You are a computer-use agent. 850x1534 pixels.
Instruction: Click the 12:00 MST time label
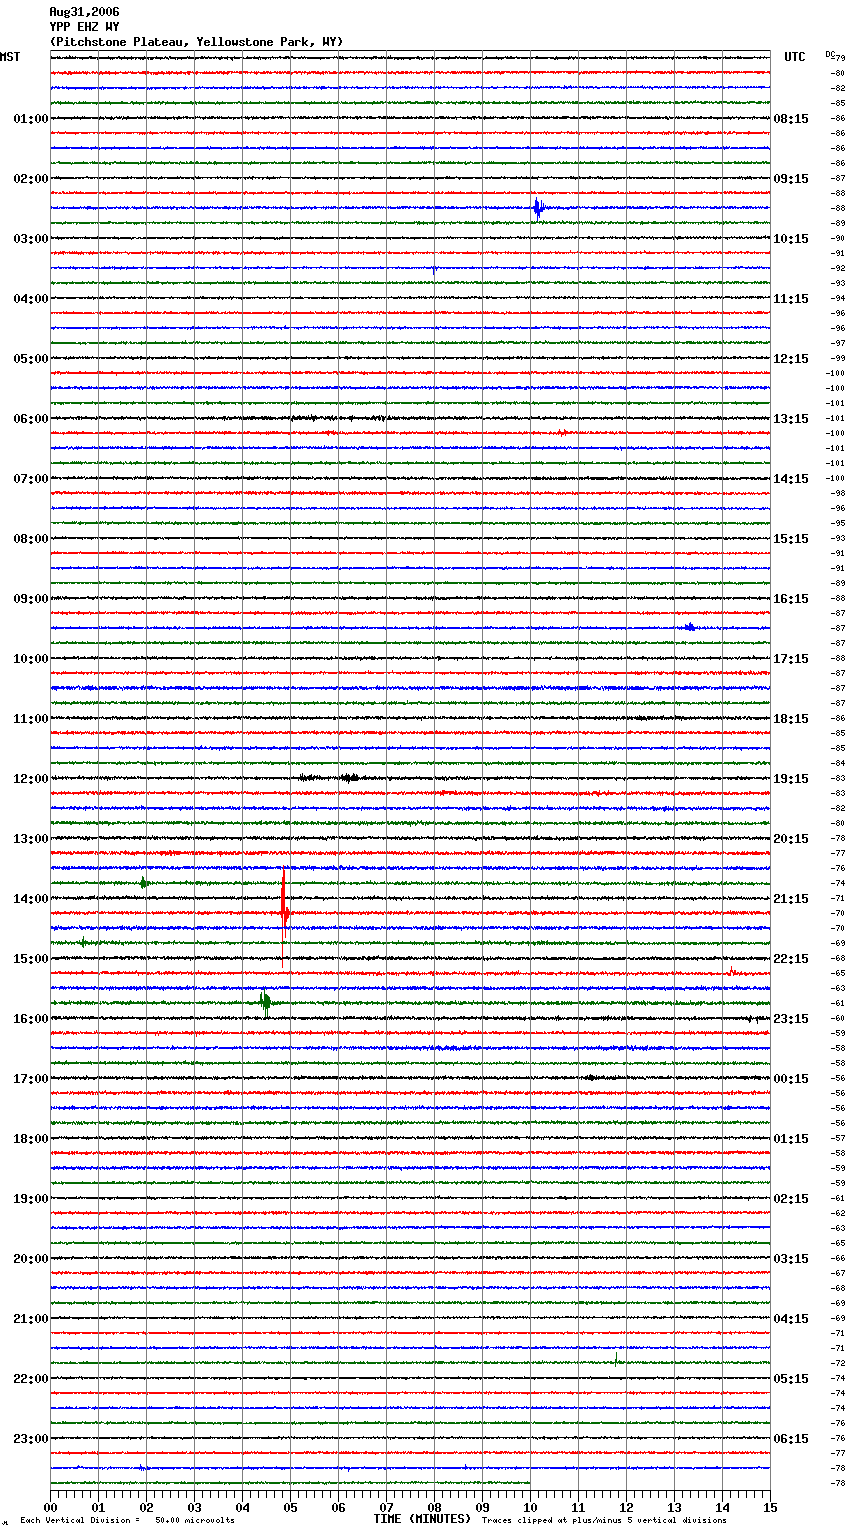coord(31,779)
